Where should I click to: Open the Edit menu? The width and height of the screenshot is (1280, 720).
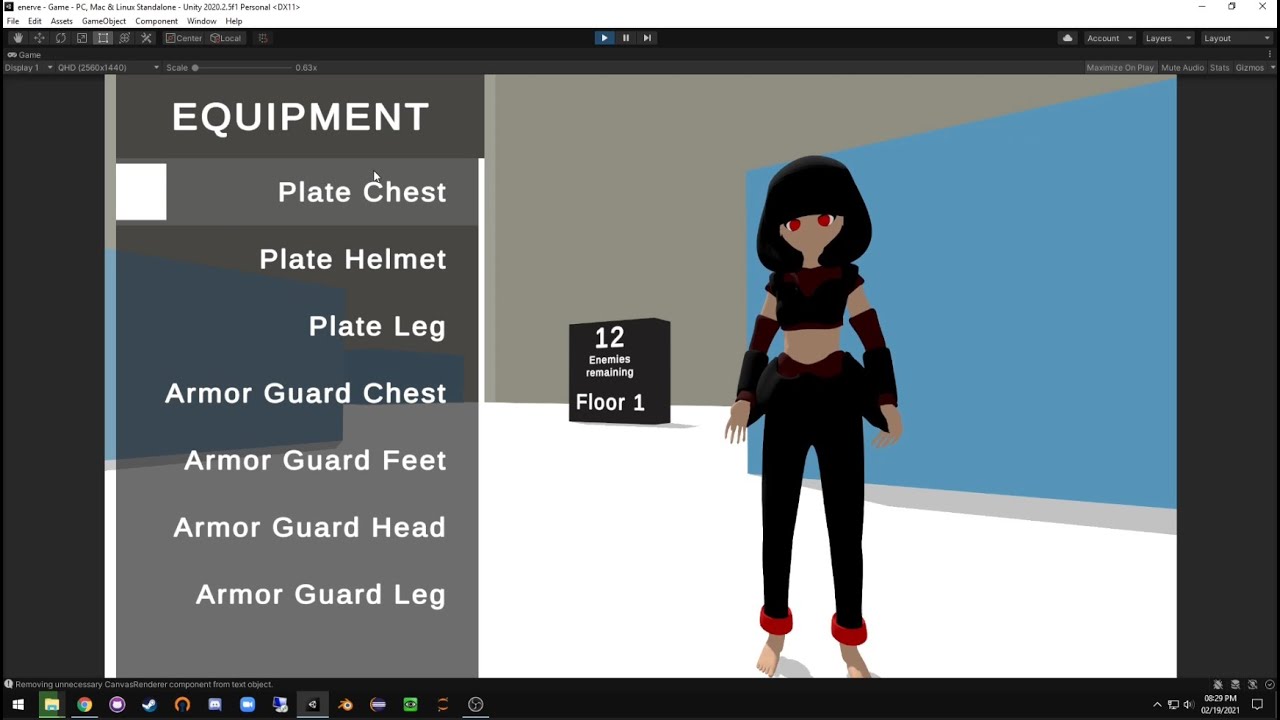click(x=35, y=21)
